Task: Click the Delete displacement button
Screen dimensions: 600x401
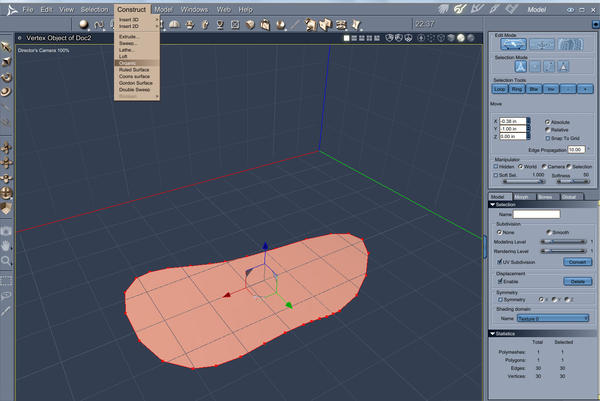Action: [578, 282]
